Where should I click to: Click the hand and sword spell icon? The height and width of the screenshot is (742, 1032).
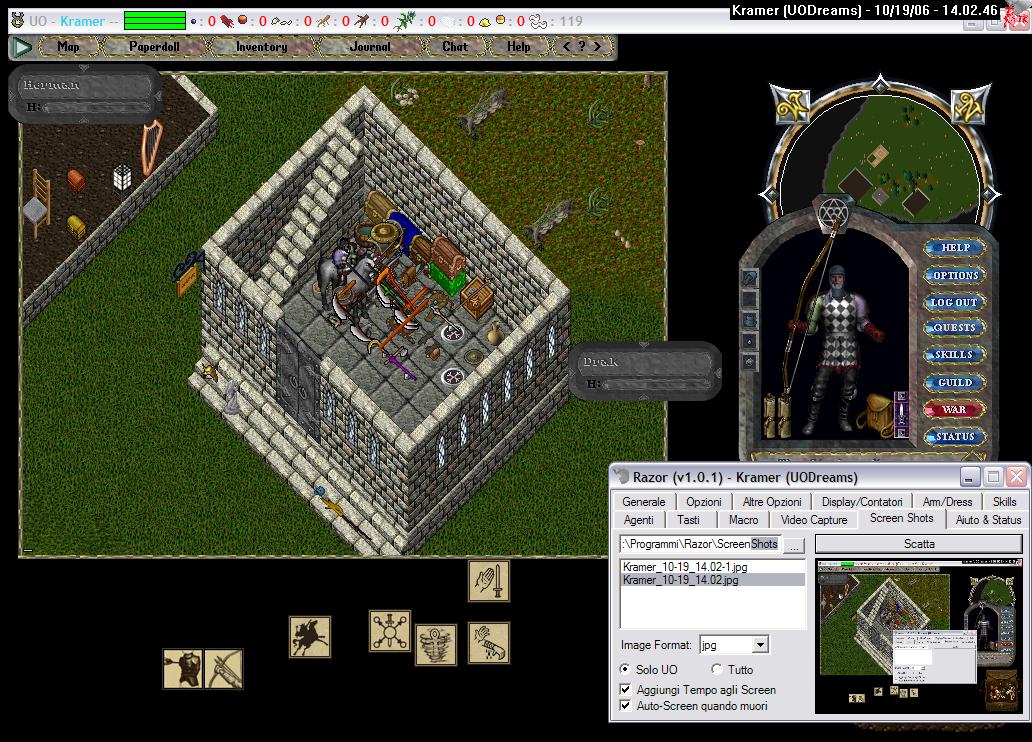(488, 581)
